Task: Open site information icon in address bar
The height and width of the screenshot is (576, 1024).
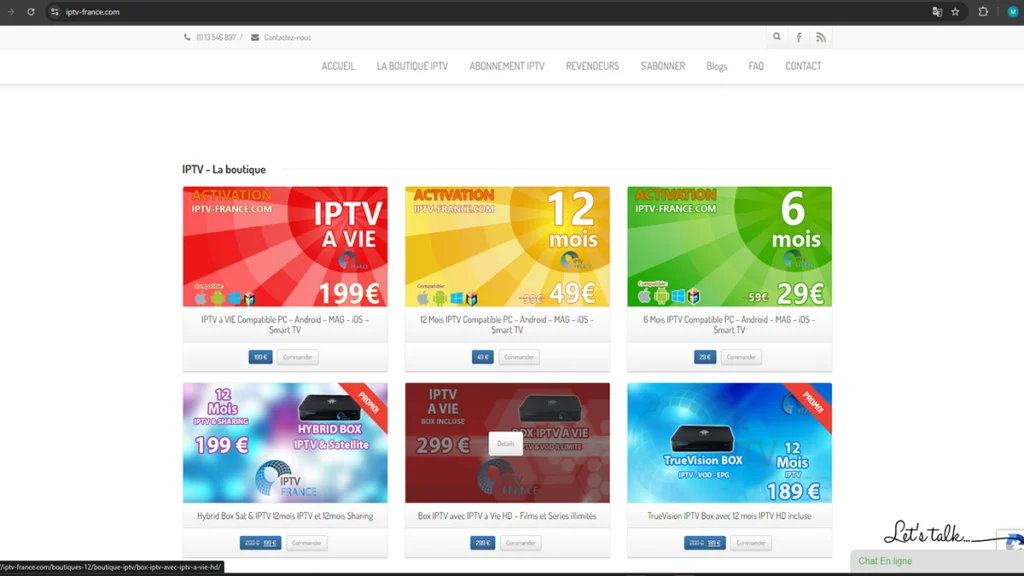Action: coord(55,12)
